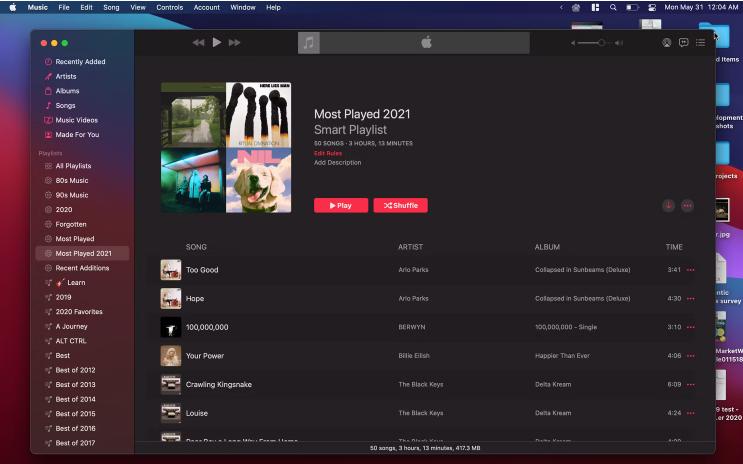The height and width of the screenshot is (464, 743).
Task: Click the Your Power artwork thumbnail
Action: tap(171, 355)
